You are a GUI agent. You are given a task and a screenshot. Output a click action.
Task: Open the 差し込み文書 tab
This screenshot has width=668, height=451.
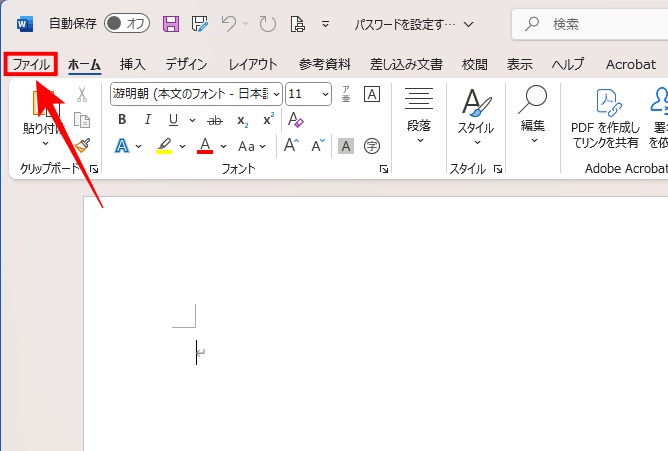click(x=406, y=64)
